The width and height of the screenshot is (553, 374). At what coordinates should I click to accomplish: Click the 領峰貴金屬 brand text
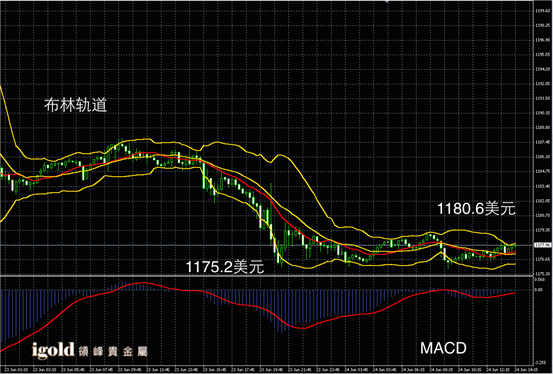point(113,351)
